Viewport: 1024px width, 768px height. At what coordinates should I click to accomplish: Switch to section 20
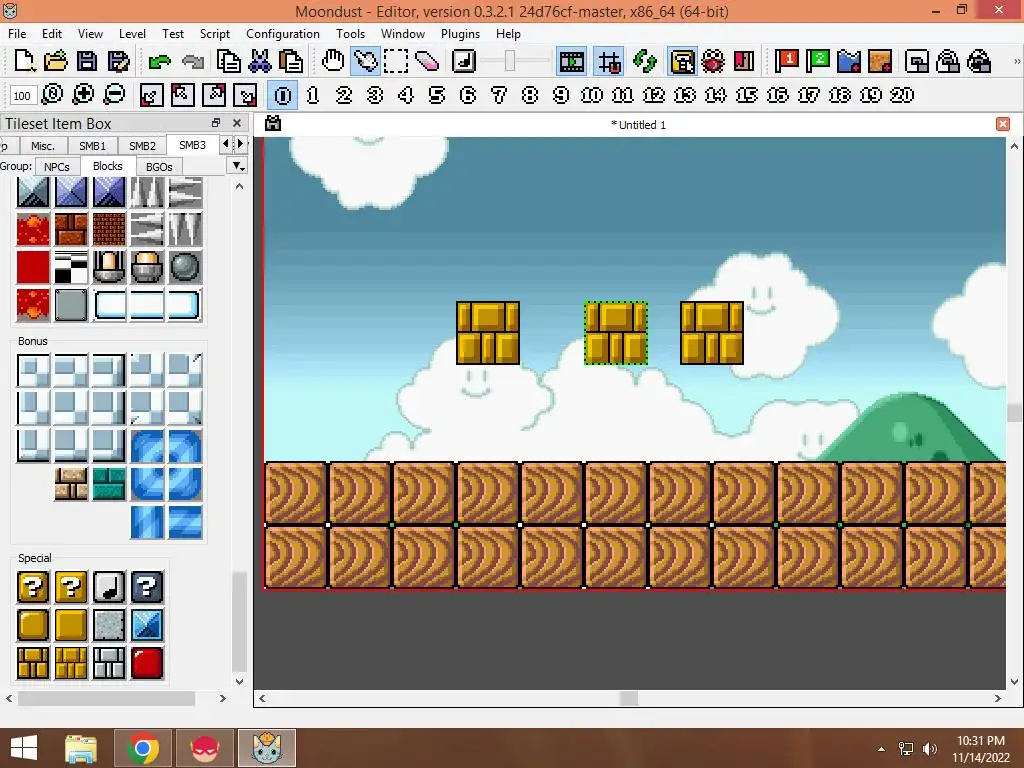point(902,95)
